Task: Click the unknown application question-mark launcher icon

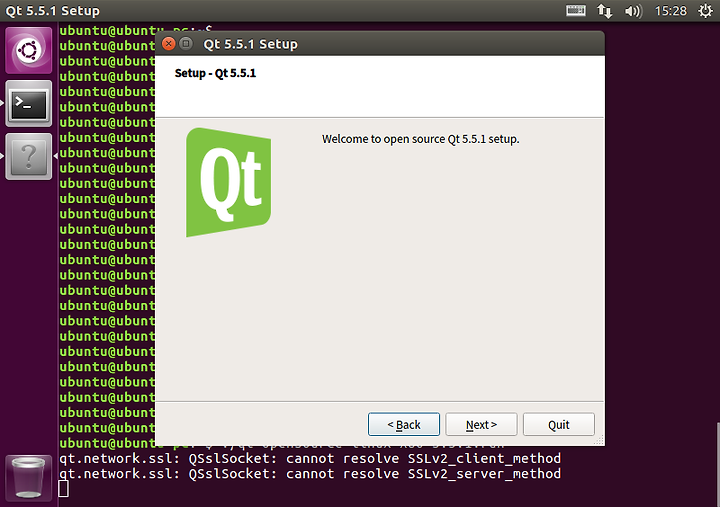Action: coord(28,157)
